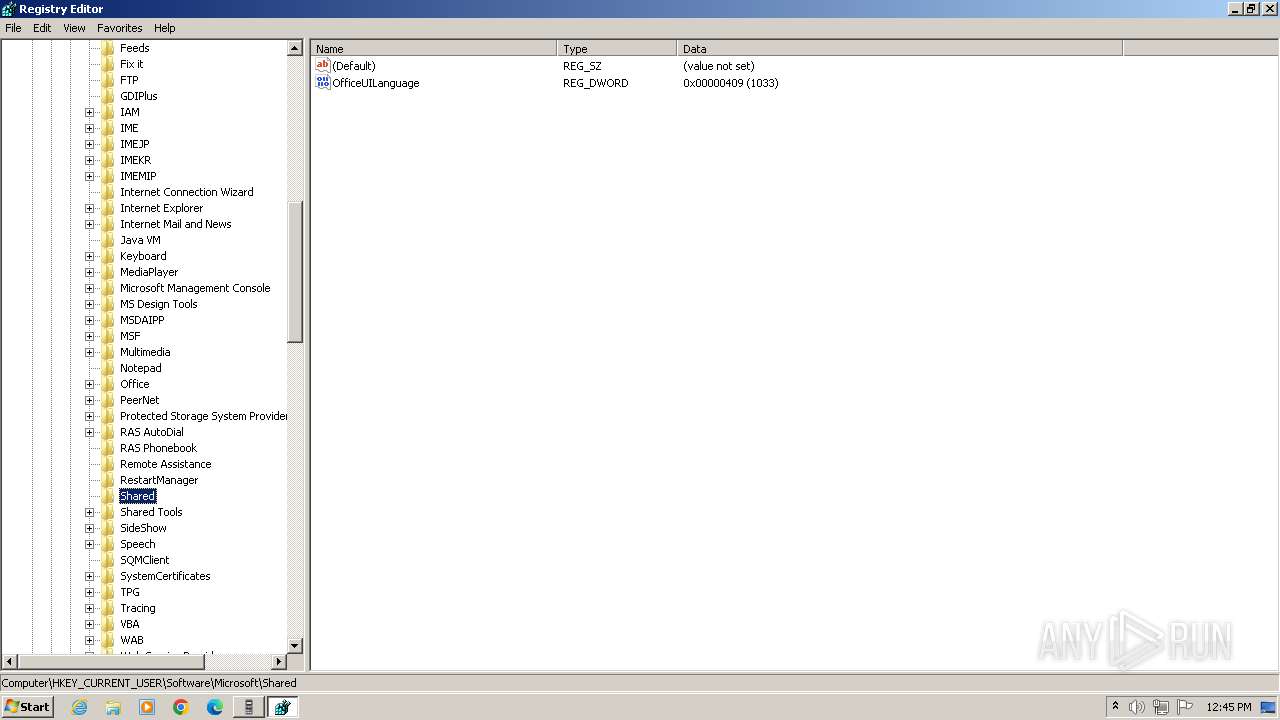Image resolution: width=1280 pixels, height=720 pixels.
Task: Expand the Multimedia key
Action: [x=89, y=352]
